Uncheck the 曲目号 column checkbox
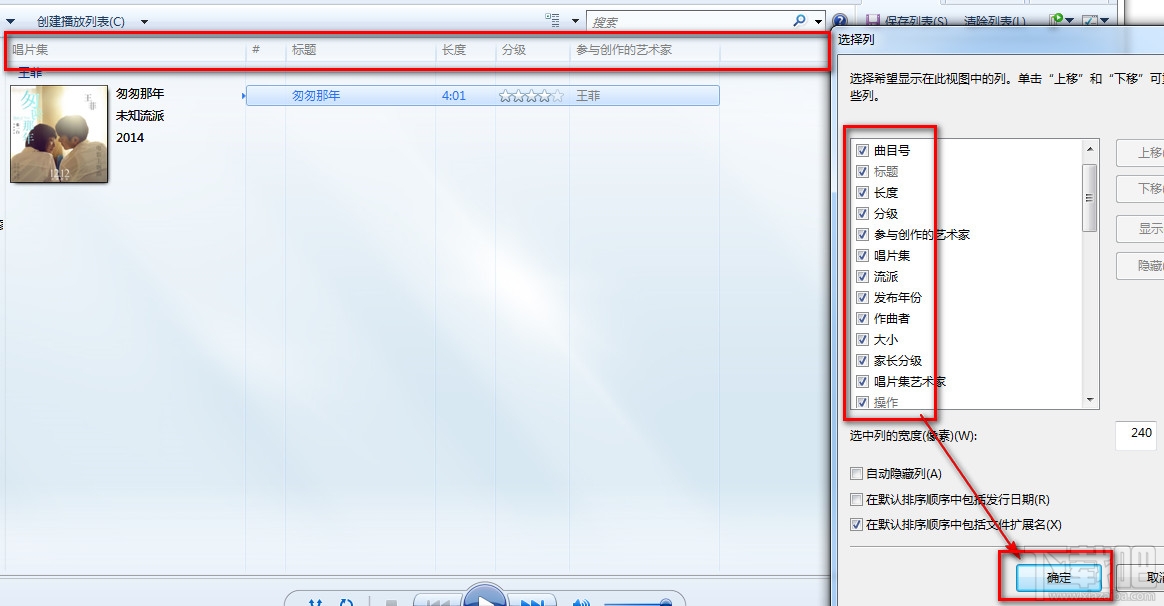Image resolution: width=1164 pixels, height=606 pixels. (862, 150)
